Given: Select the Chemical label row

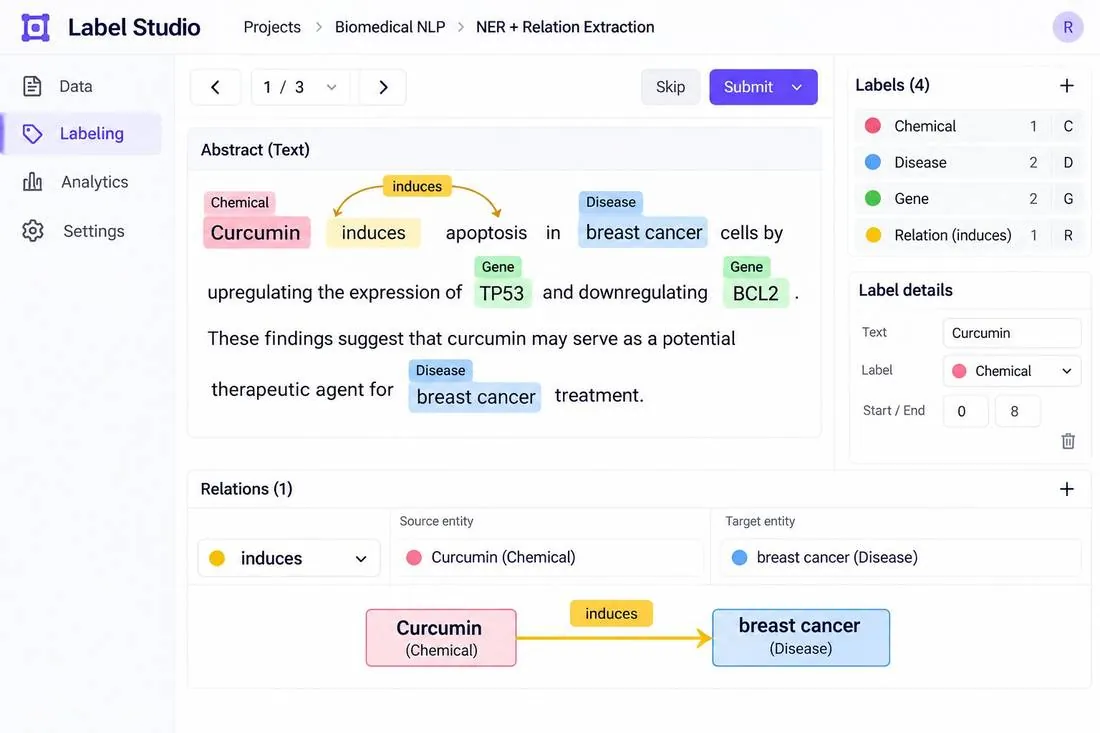Looking at the screenshot, I should coord(968,126).
